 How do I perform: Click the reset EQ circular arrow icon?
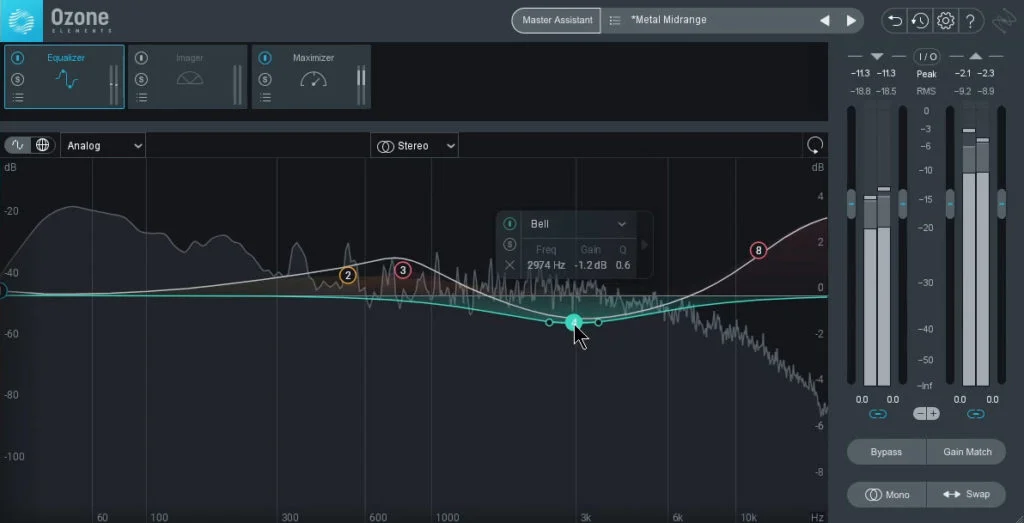815,145
